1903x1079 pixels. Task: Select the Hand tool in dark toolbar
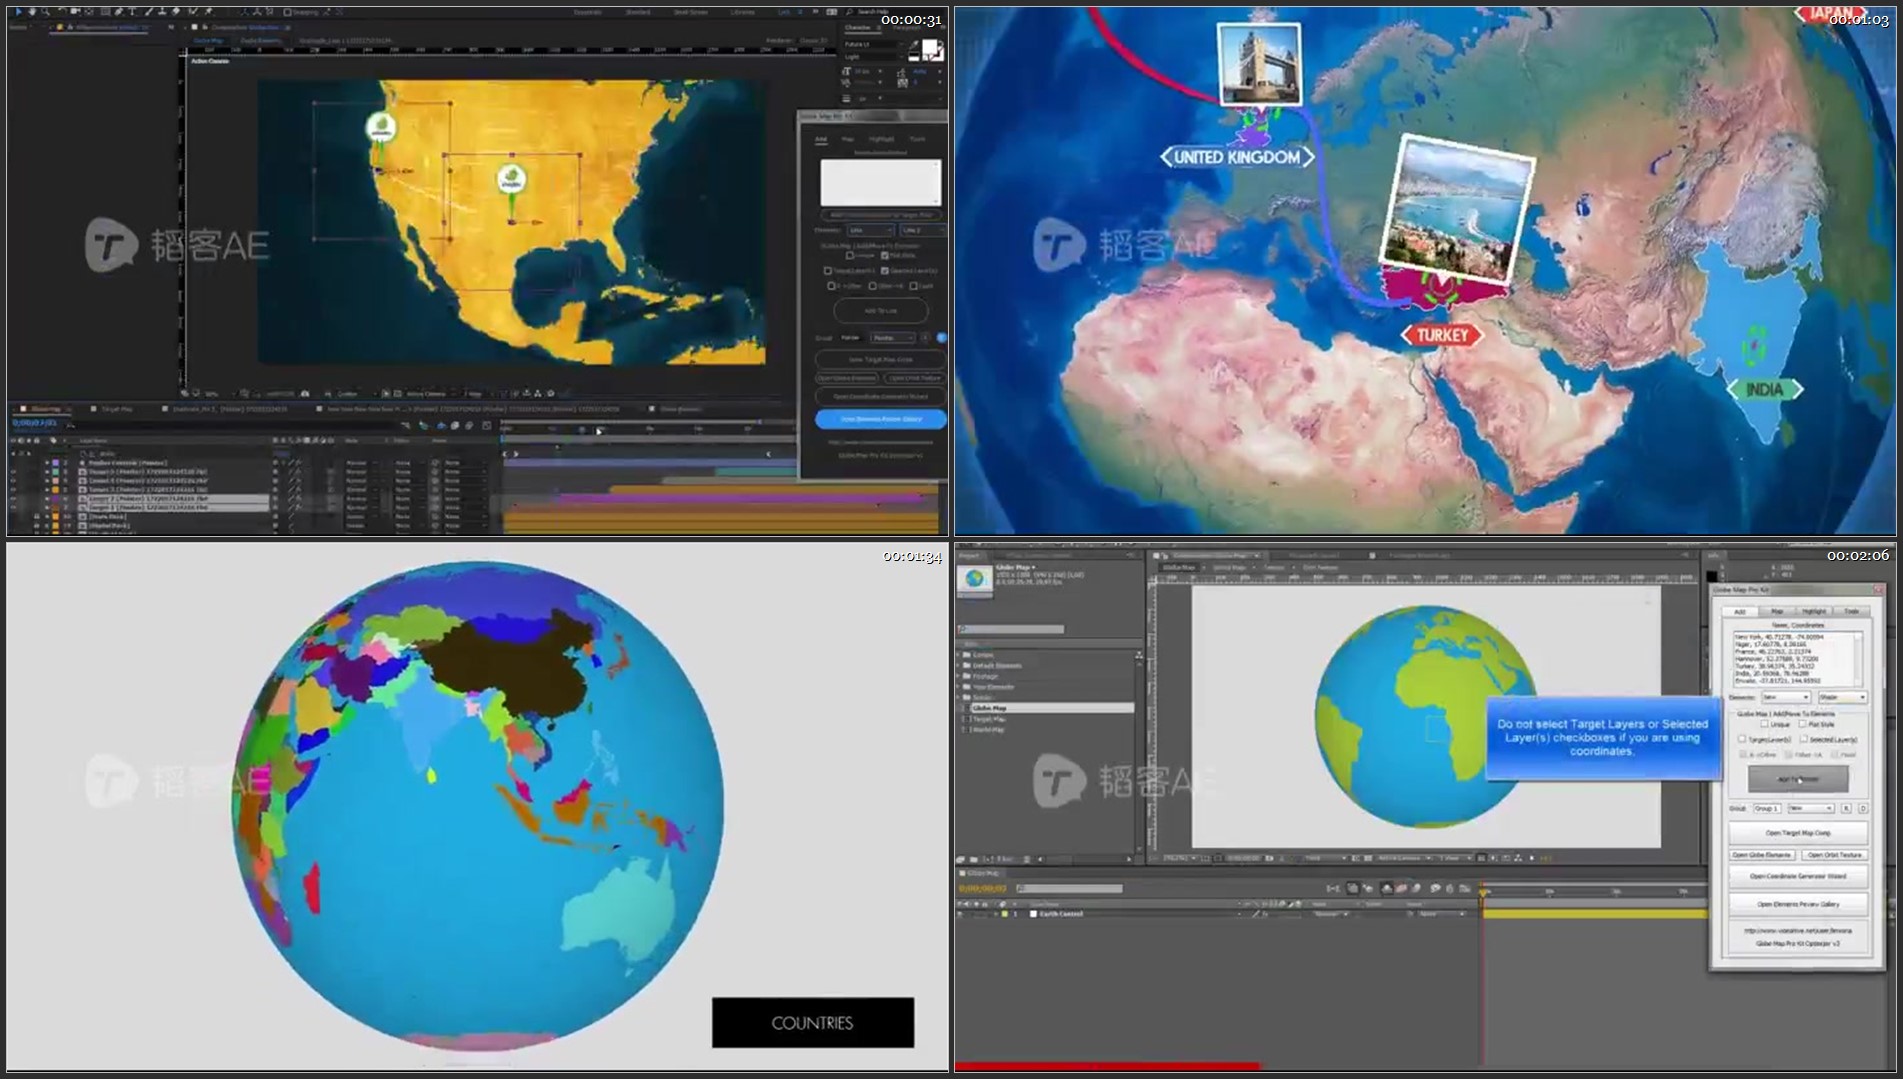(32, 12)
